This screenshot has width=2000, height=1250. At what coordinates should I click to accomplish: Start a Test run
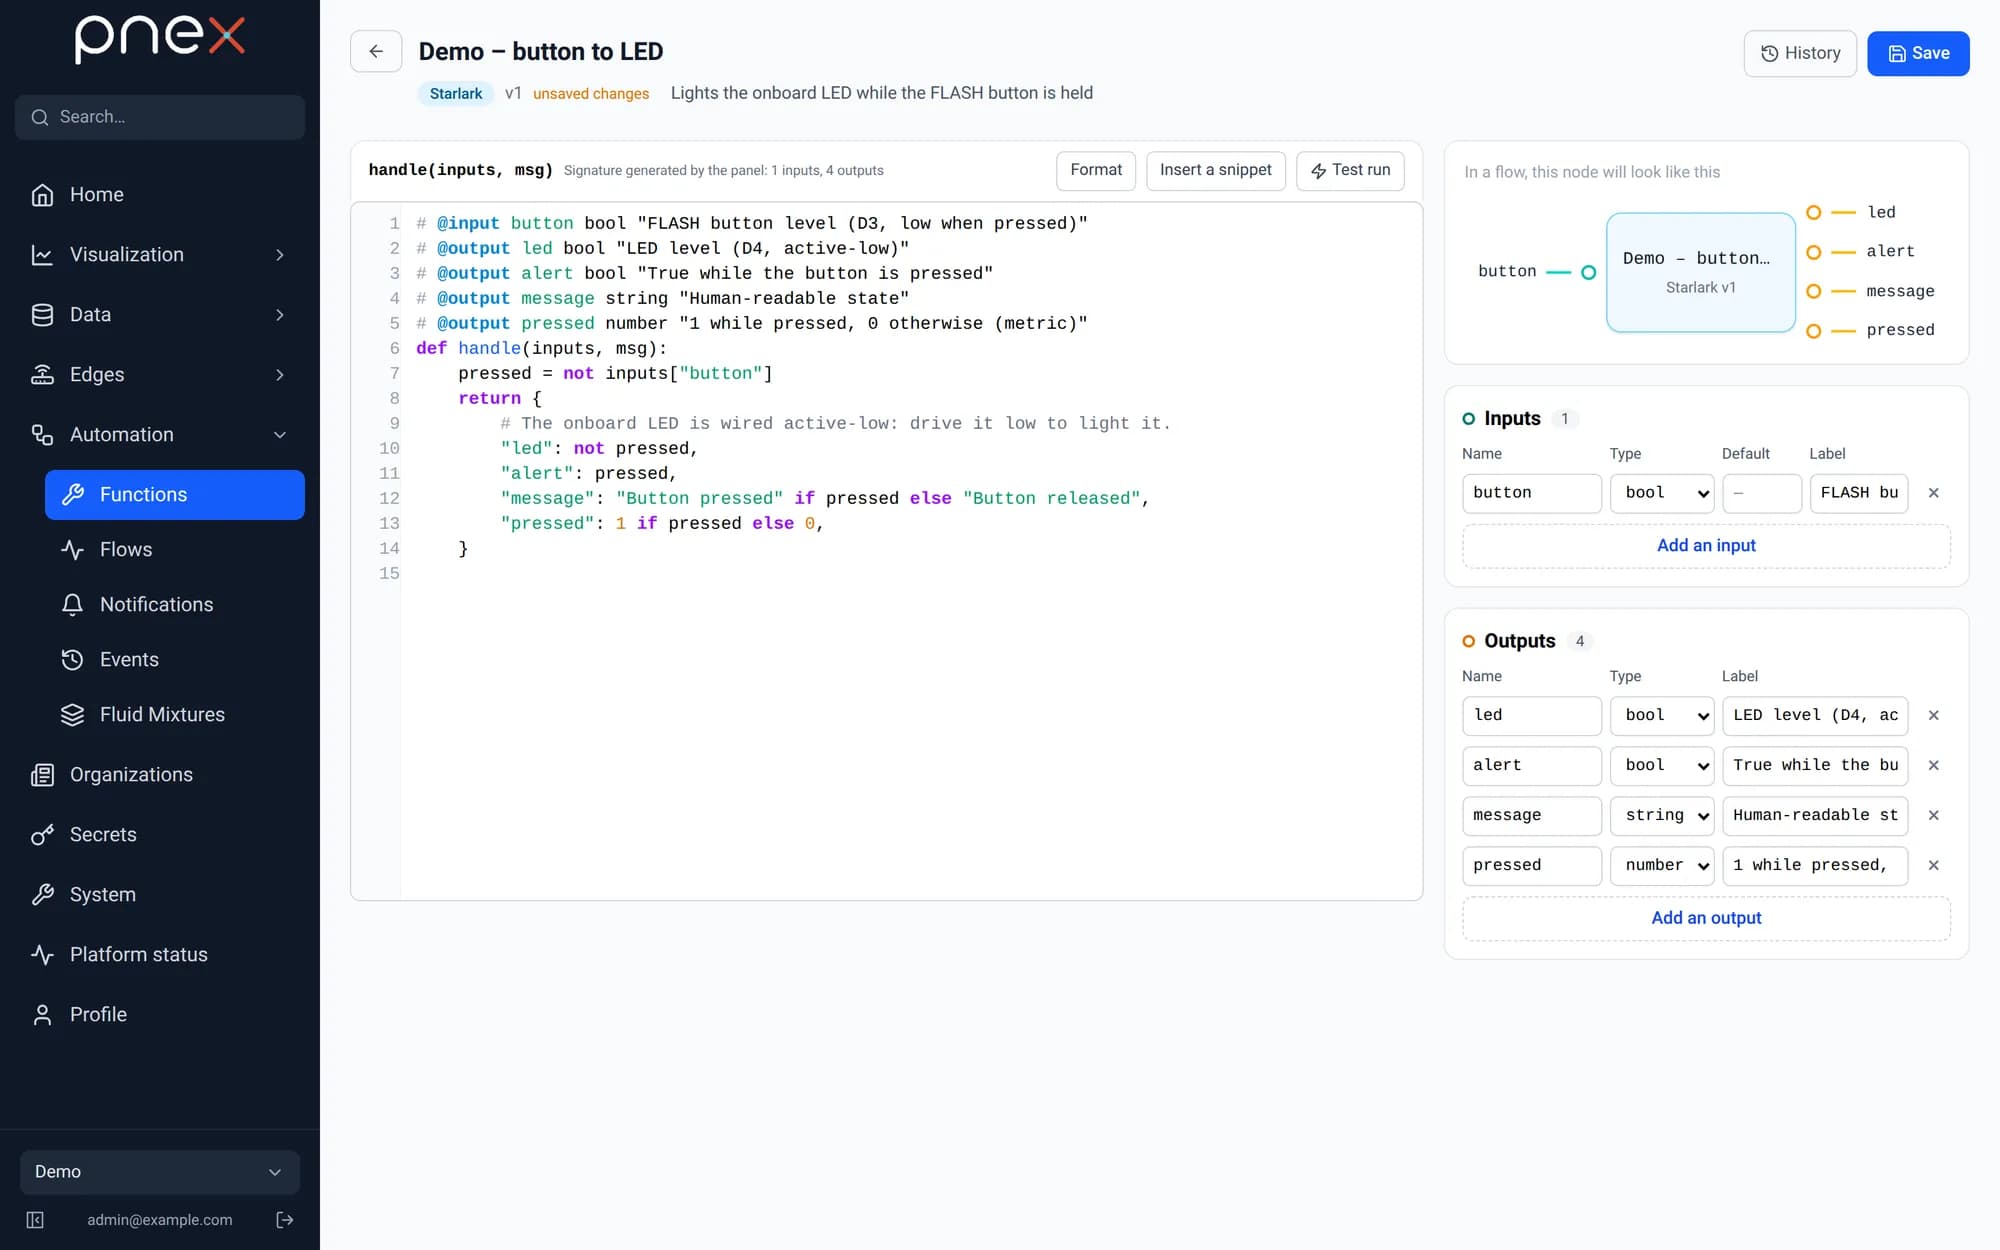coord(1350,170)
